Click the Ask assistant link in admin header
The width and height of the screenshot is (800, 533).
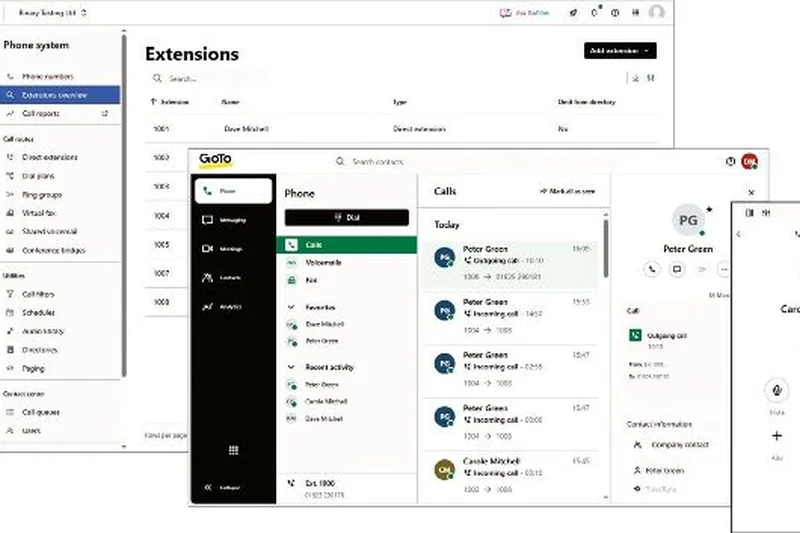(x=524, y=13)
